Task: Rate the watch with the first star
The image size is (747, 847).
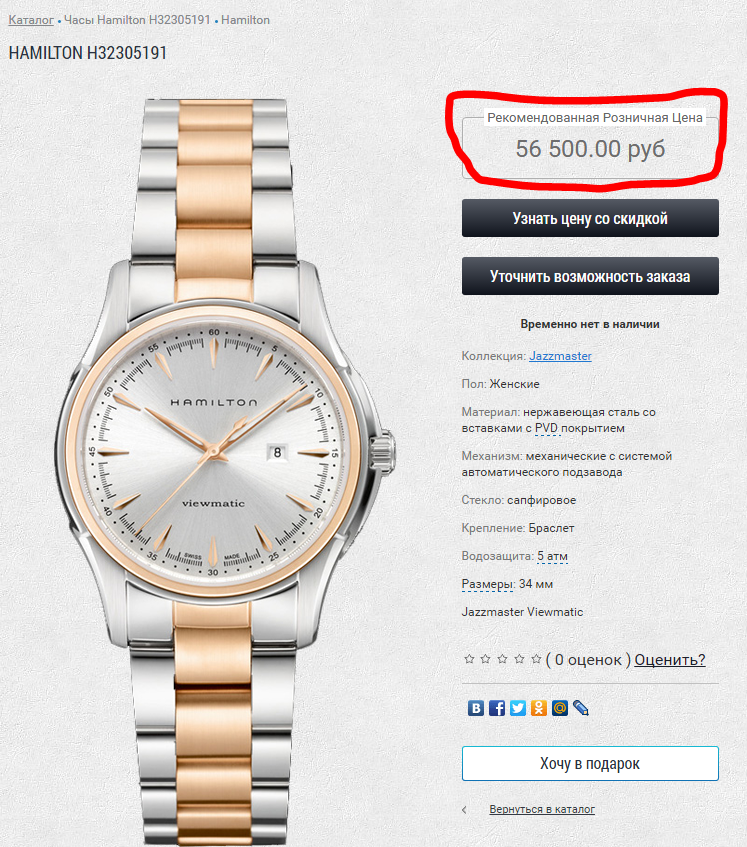Action: click(x=469, y=659)
